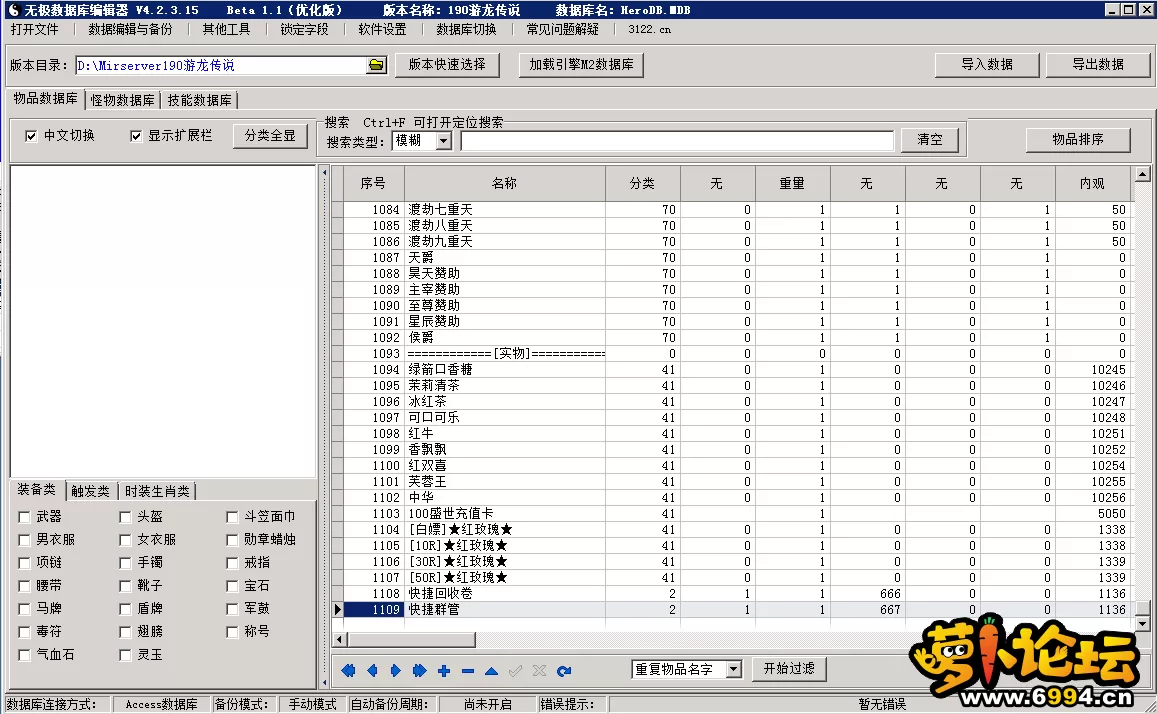The height and width of the screenshot is (714, 1158).
Task: Go to first record navigator icon
Action: coord(349,670)
